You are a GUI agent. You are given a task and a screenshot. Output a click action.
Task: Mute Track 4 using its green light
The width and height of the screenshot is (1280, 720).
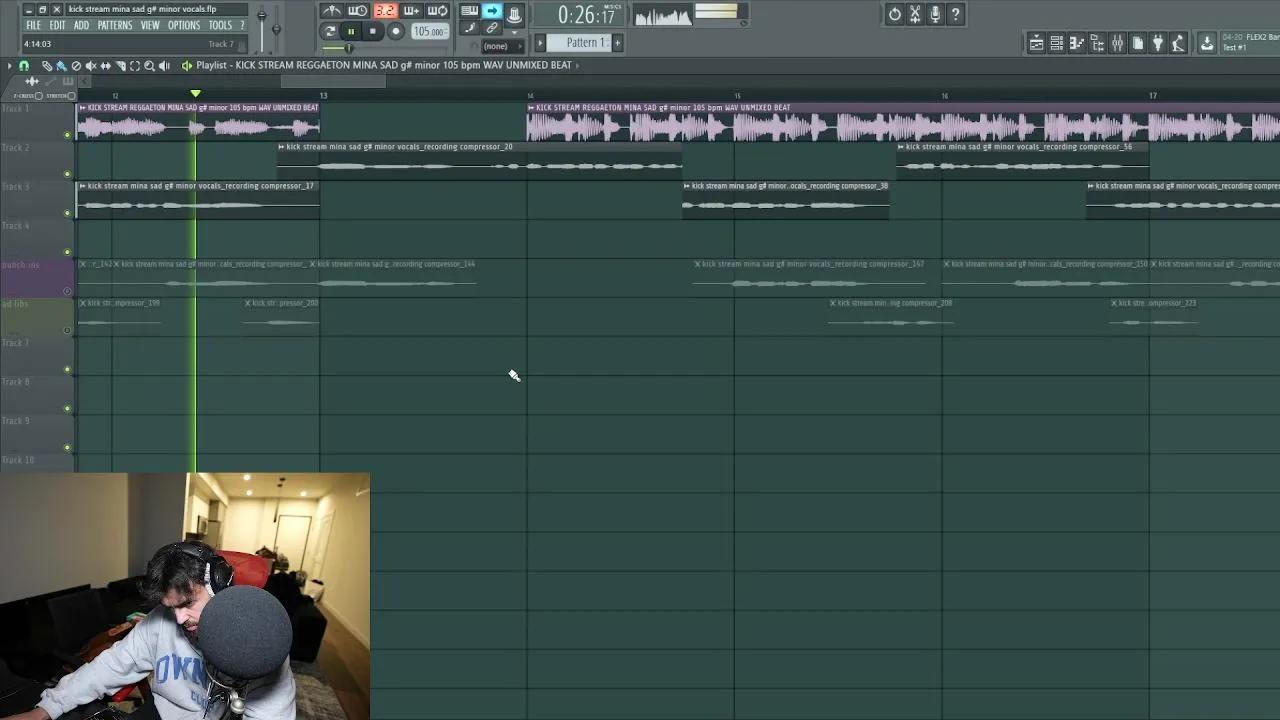click(x=68, y=251)
